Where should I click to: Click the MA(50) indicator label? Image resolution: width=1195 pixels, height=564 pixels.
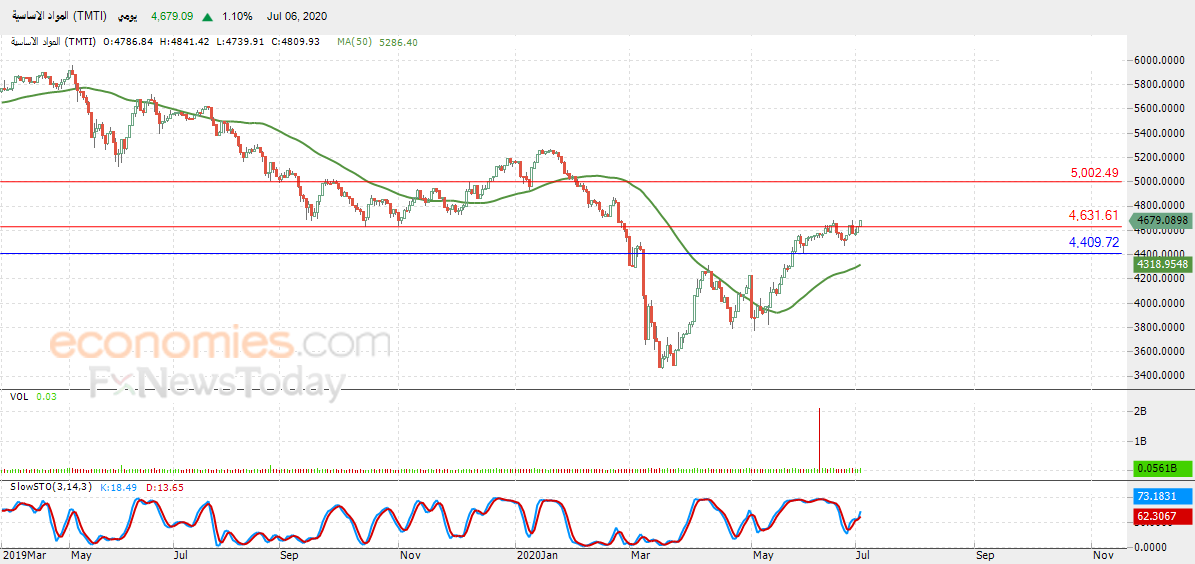[x=354, y=42]
